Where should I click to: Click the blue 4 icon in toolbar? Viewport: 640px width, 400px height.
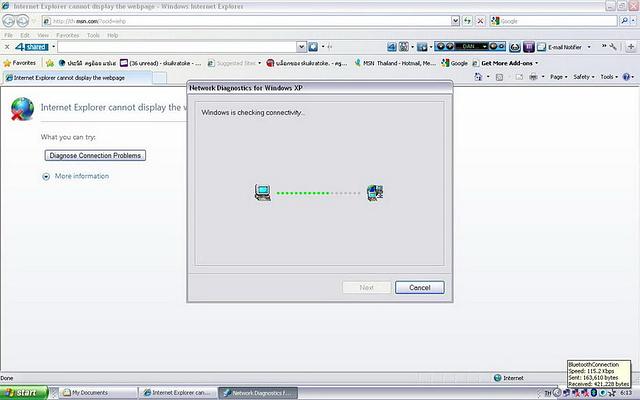pyautogui.click(x=391, y=47)
